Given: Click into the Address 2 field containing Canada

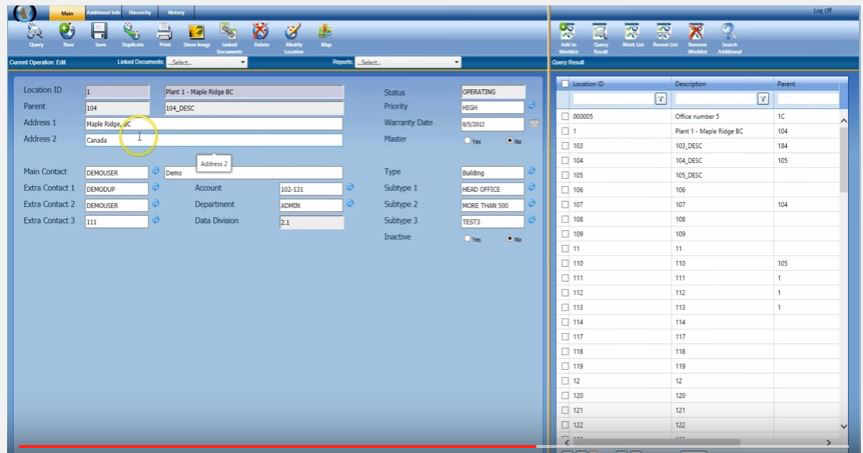Looking at the screenshot, I should click(x=214, y=140).
